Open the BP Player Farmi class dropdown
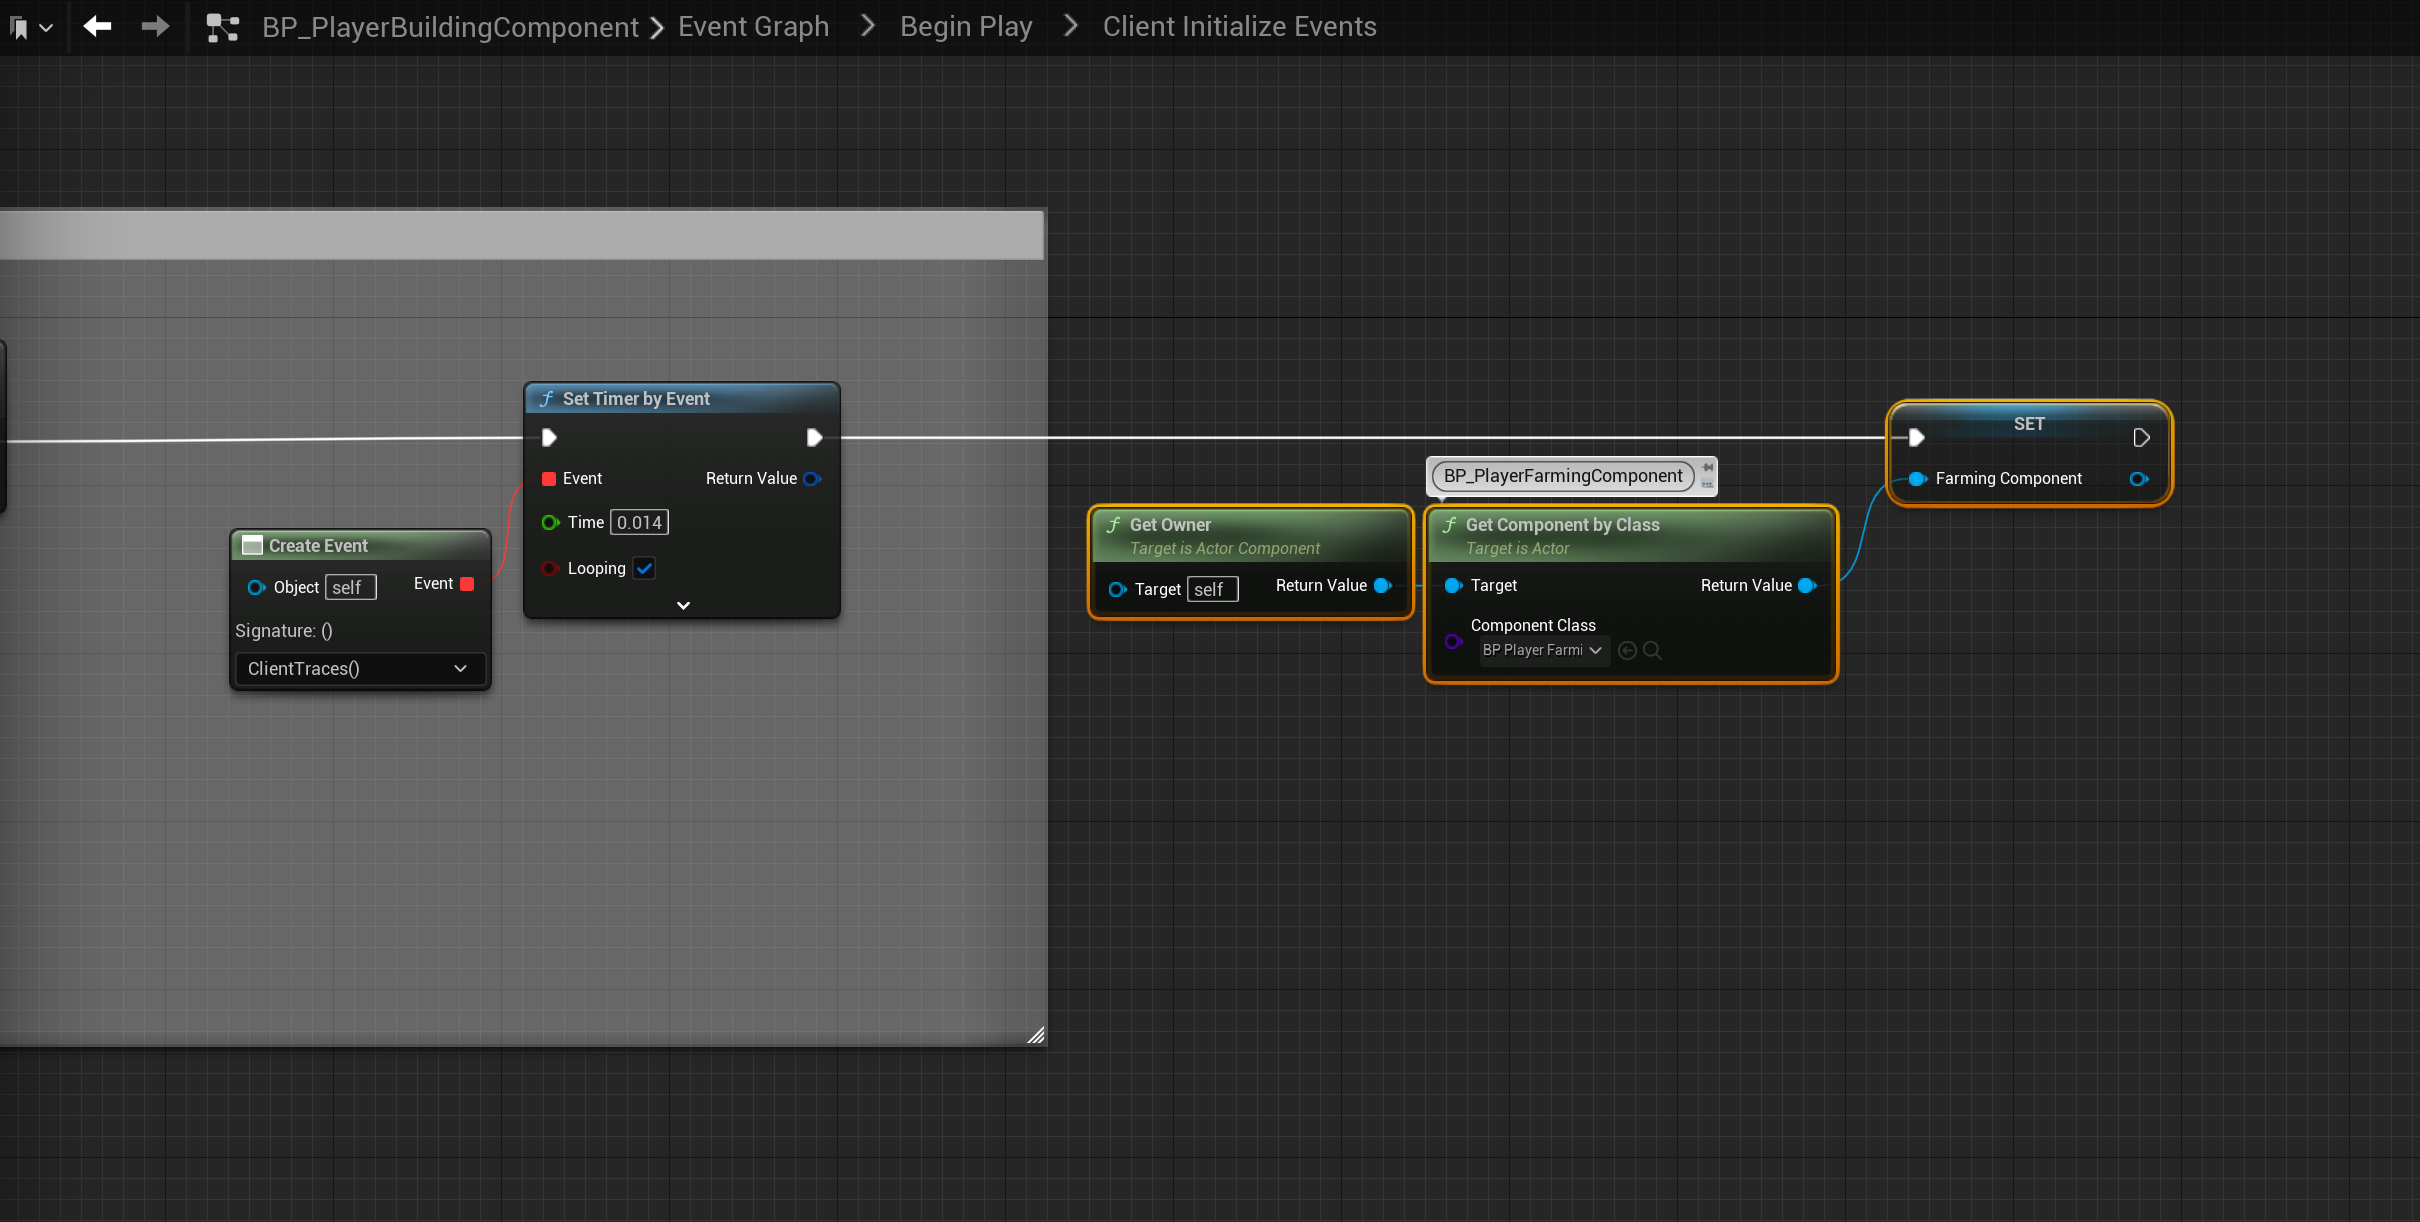Viewport: 2420px width, 1222px height. point(1543,650)
